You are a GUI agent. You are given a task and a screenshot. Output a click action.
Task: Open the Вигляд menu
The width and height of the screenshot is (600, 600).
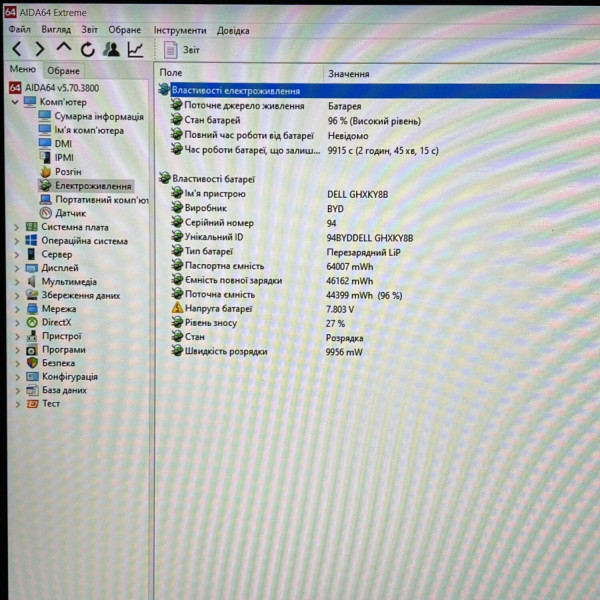56,29
